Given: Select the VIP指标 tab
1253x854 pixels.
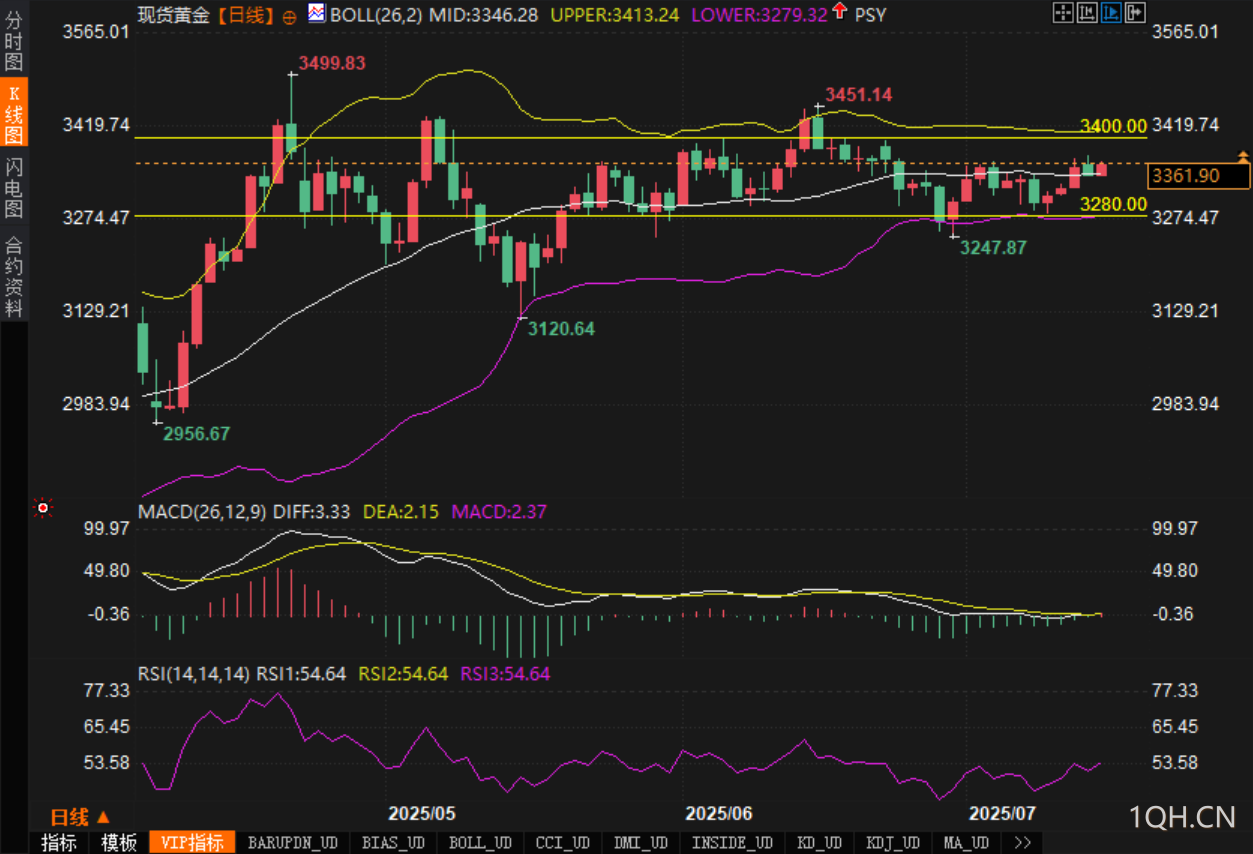Looking at the screenshot, I should [192, 843].
